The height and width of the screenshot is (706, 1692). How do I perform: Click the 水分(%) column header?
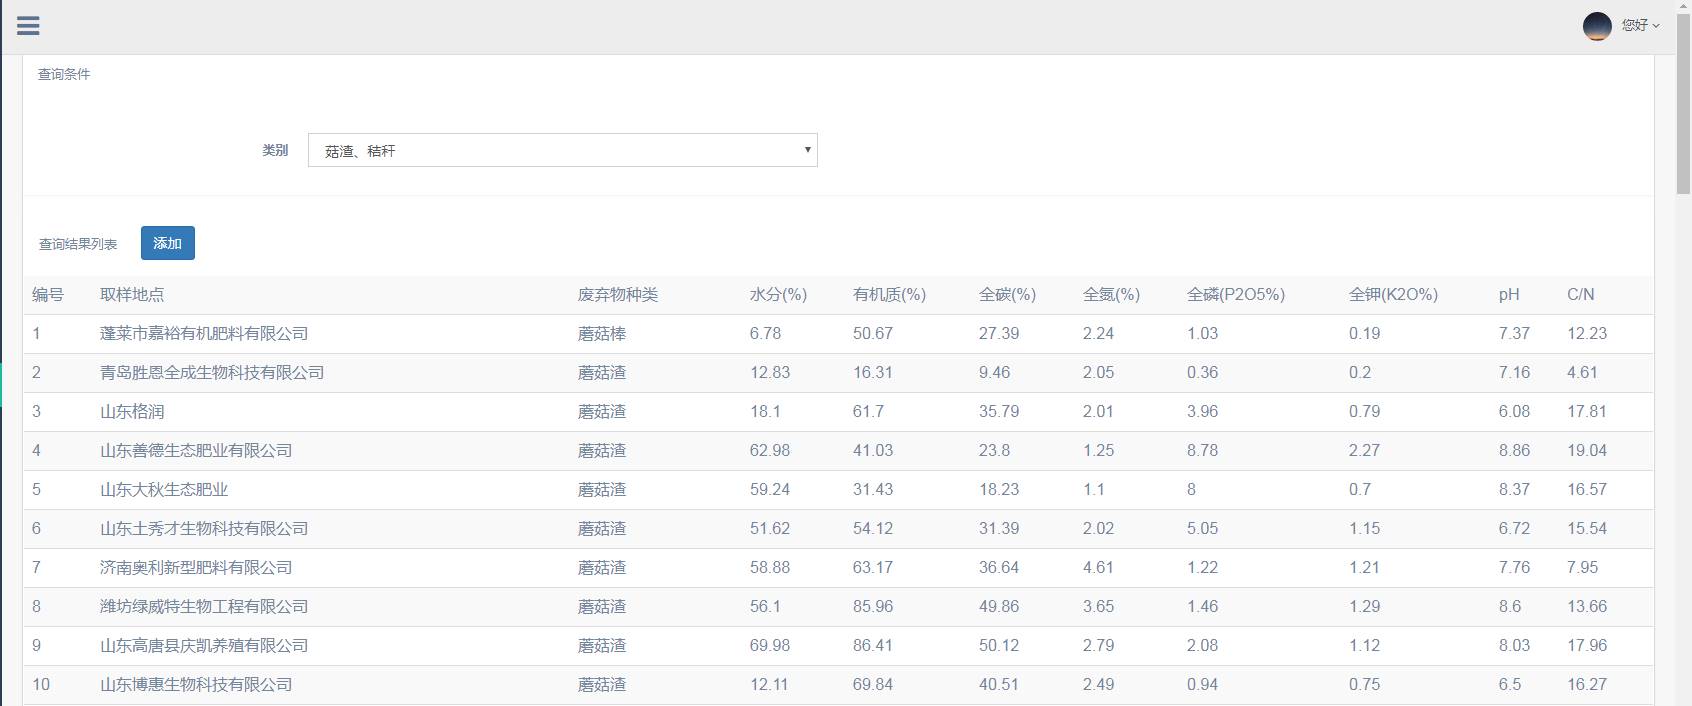[778, 295]
